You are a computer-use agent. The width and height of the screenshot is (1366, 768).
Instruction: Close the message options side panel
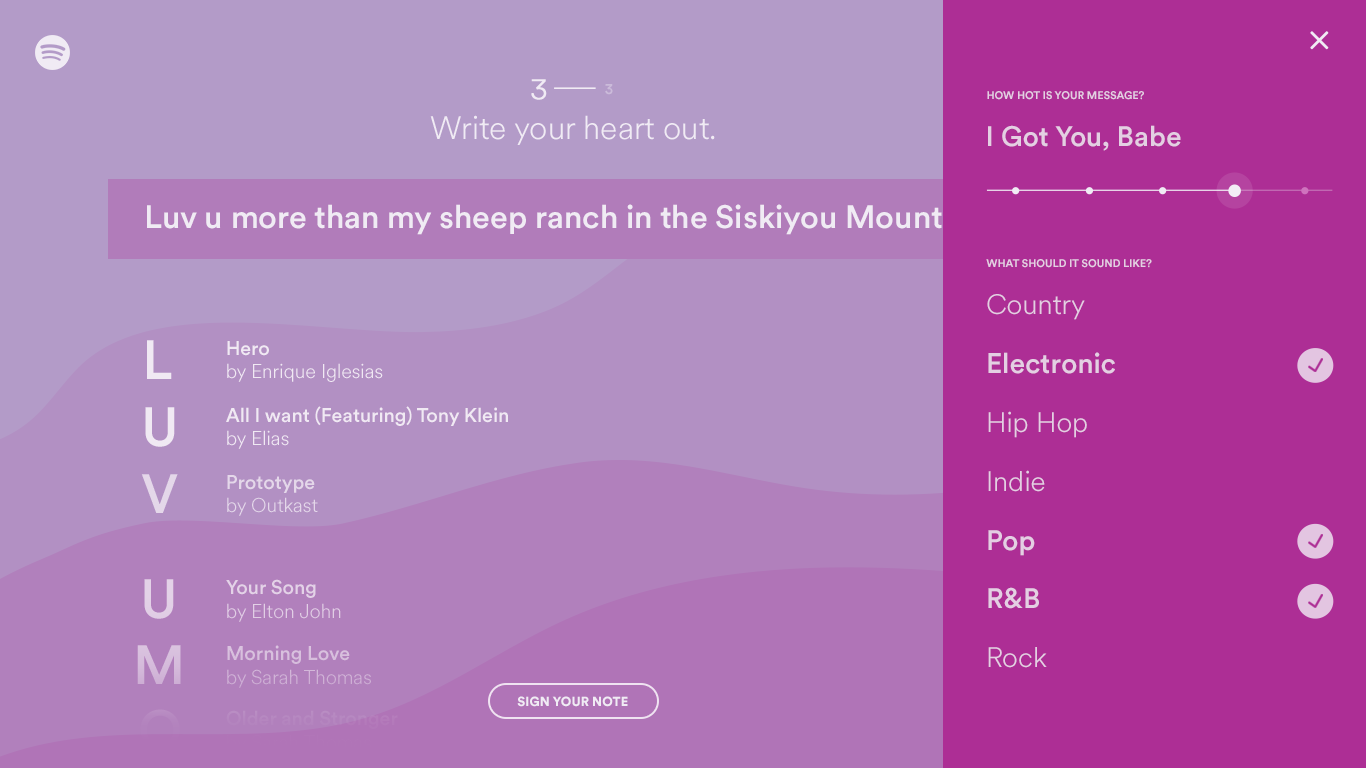pos(1319,40)
